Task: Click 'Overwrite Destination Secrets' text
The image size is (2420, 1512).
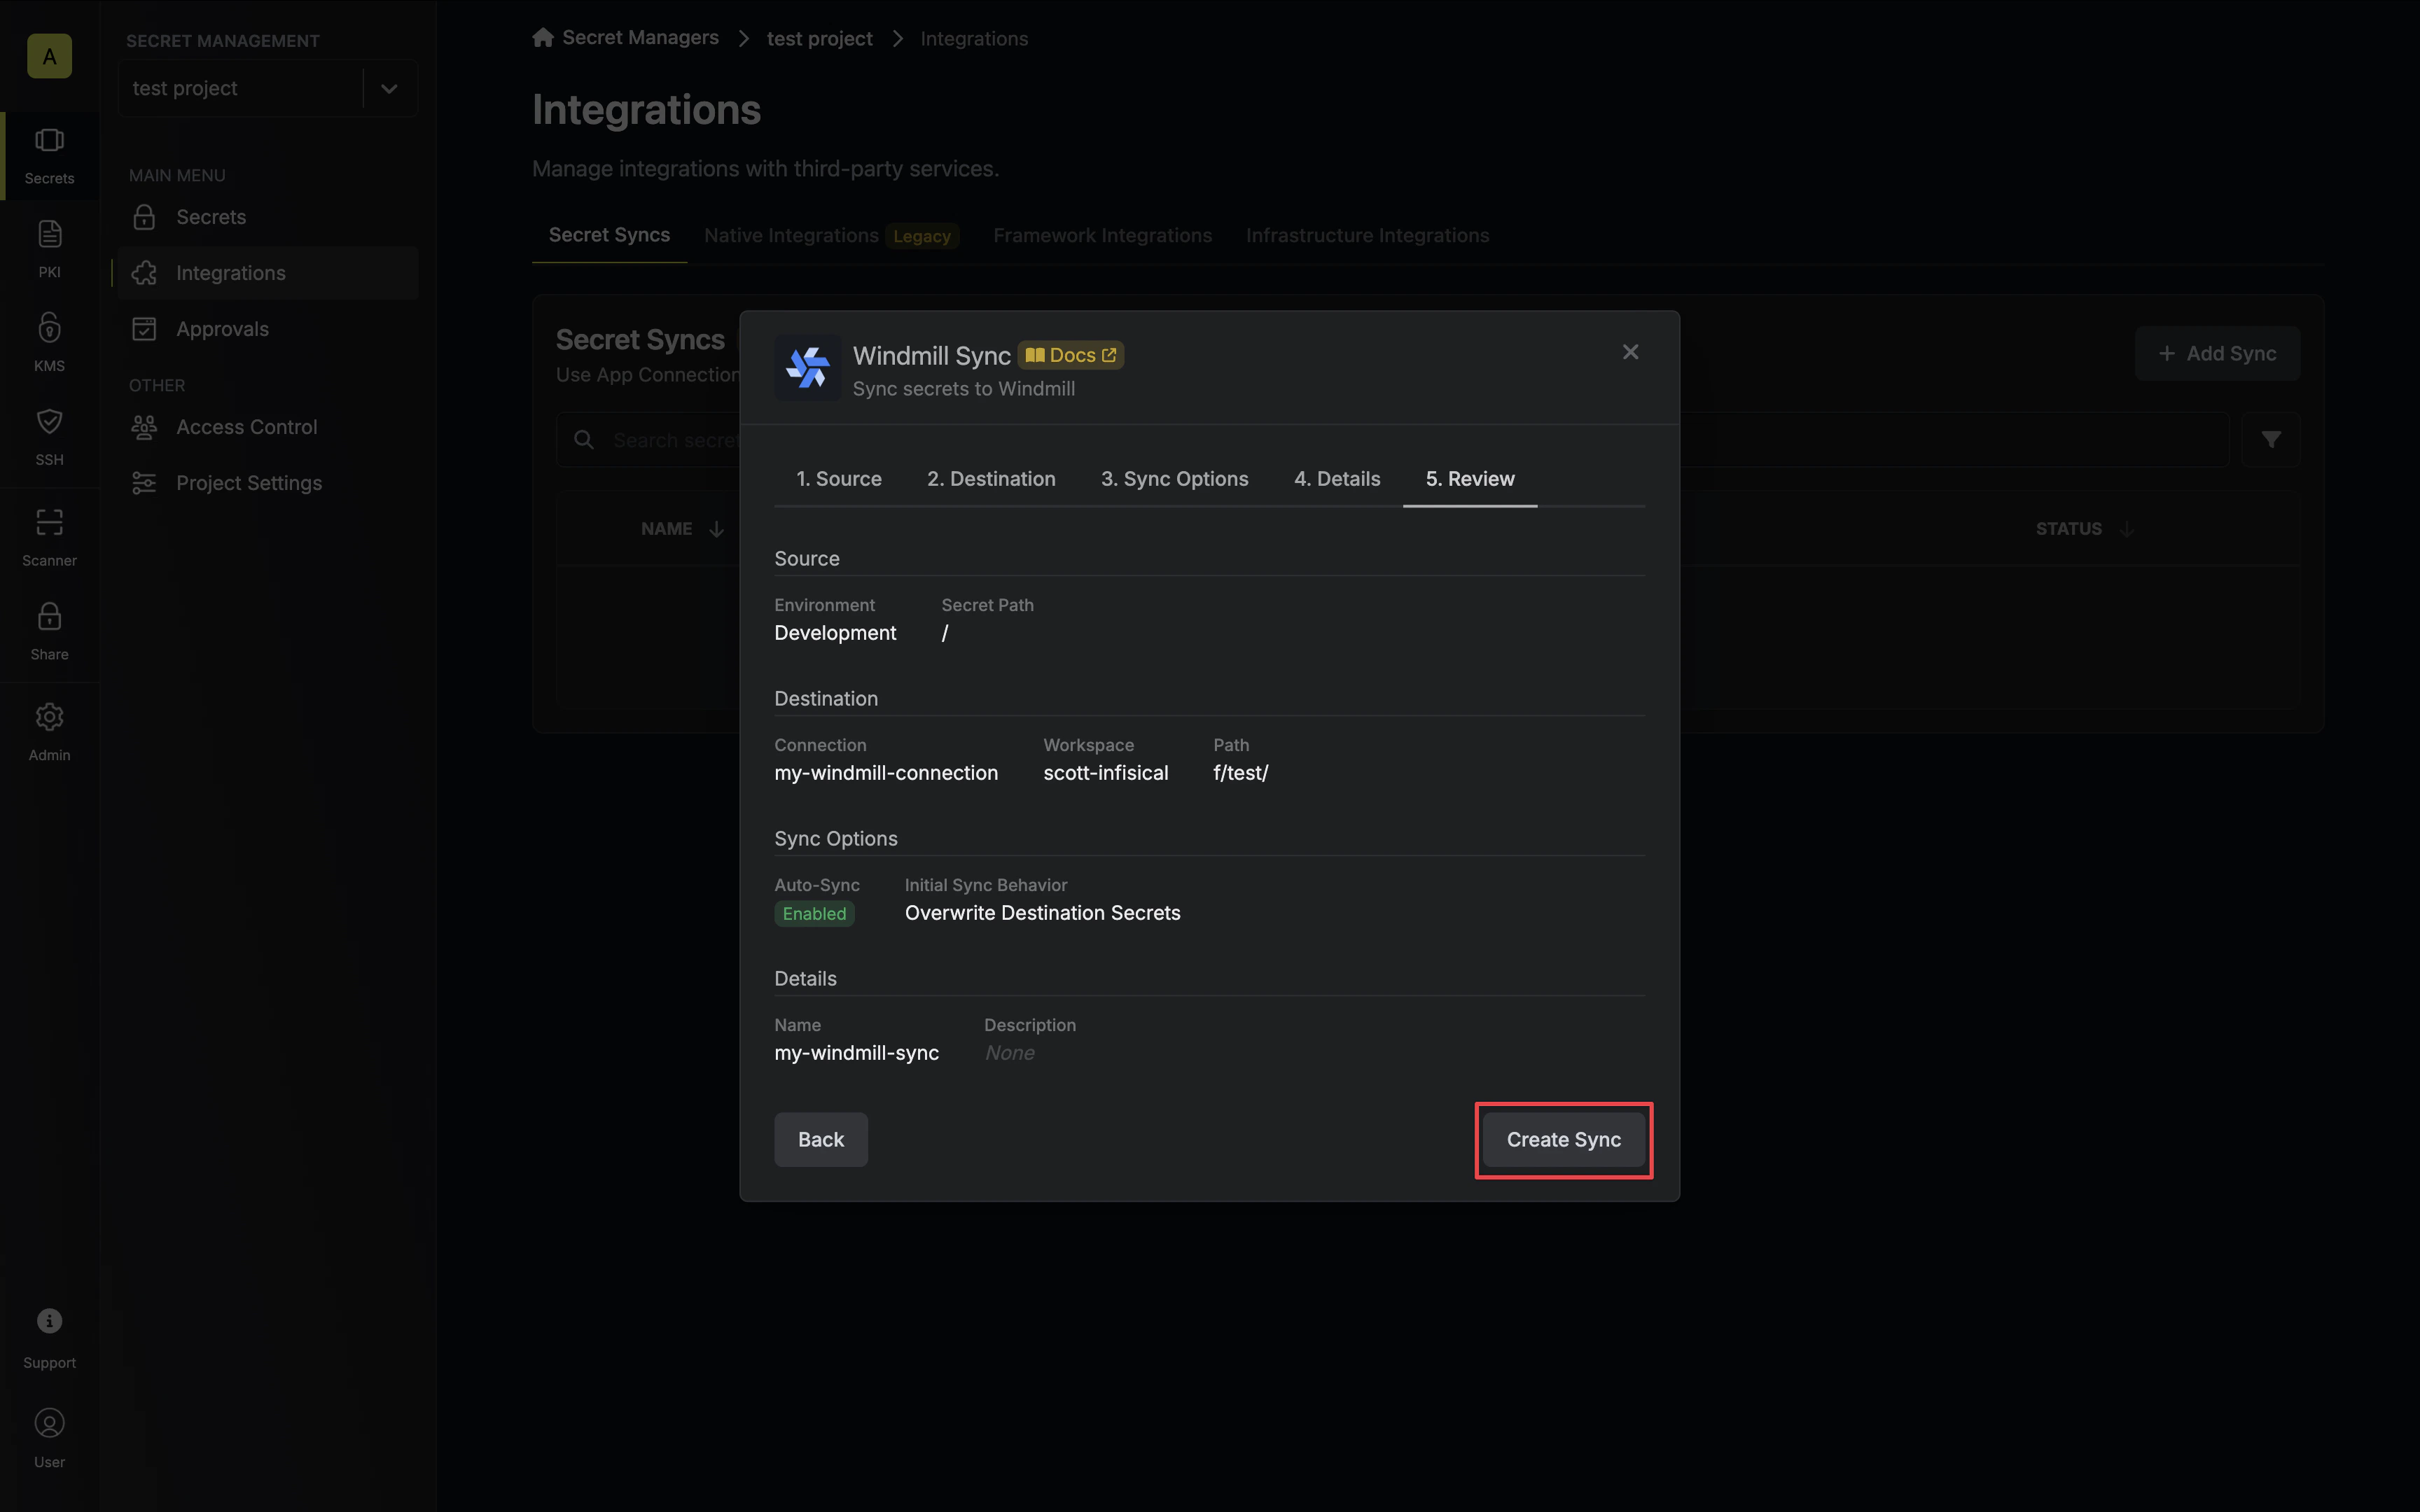Action: click(1042, 913)
